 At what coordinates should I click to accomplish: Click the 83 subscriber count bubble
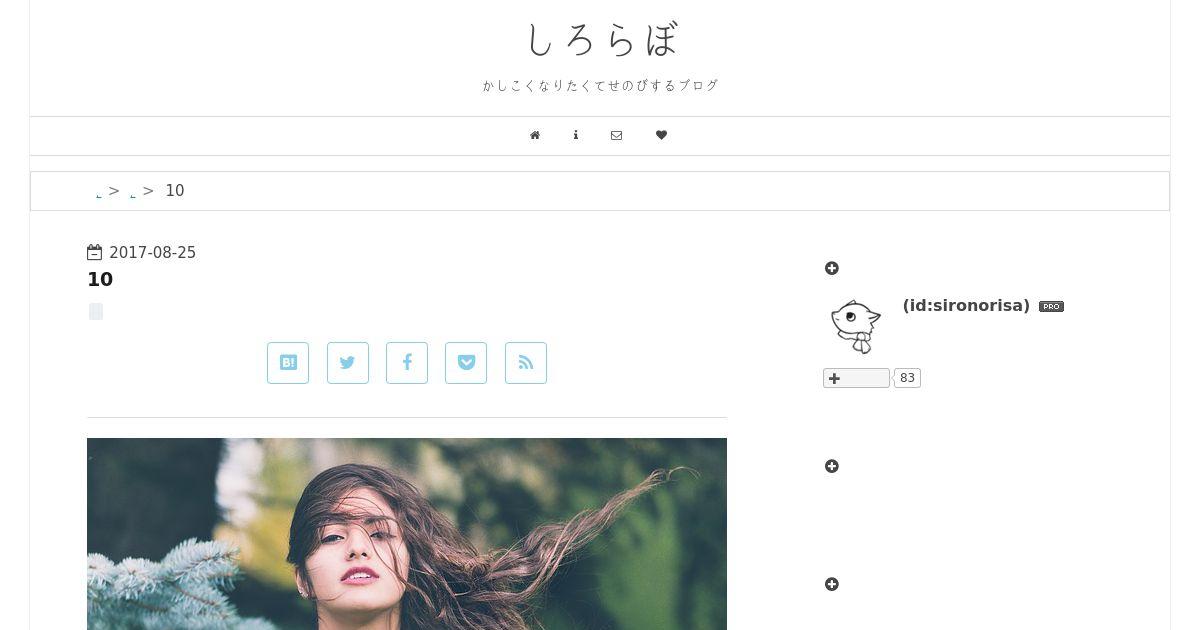[907, 378]
